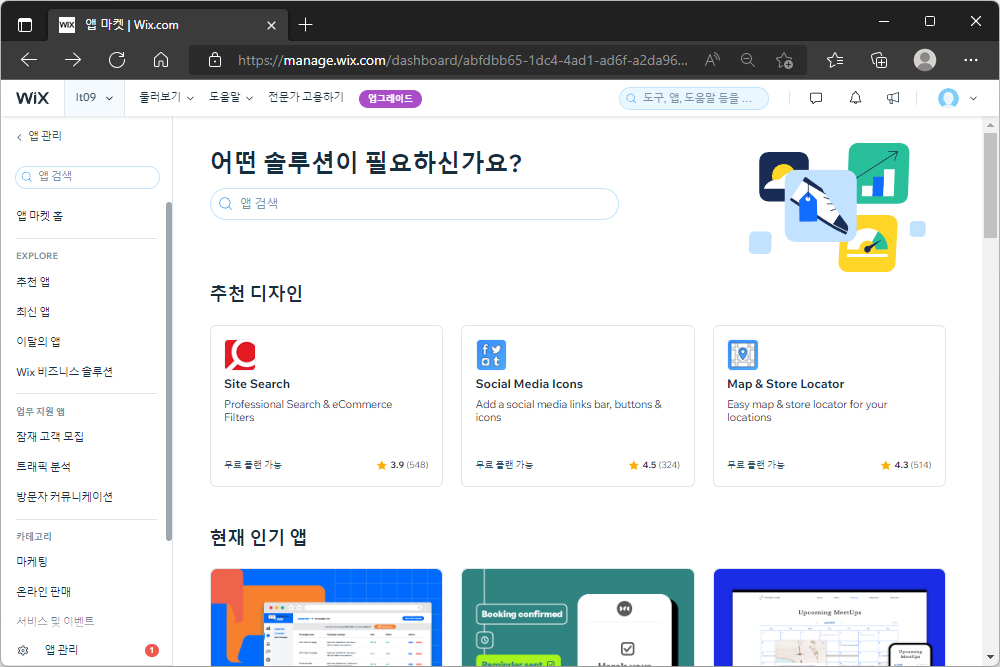
Task: Close the 앱 마켓 | Wix.com tab
Action: 271,26
